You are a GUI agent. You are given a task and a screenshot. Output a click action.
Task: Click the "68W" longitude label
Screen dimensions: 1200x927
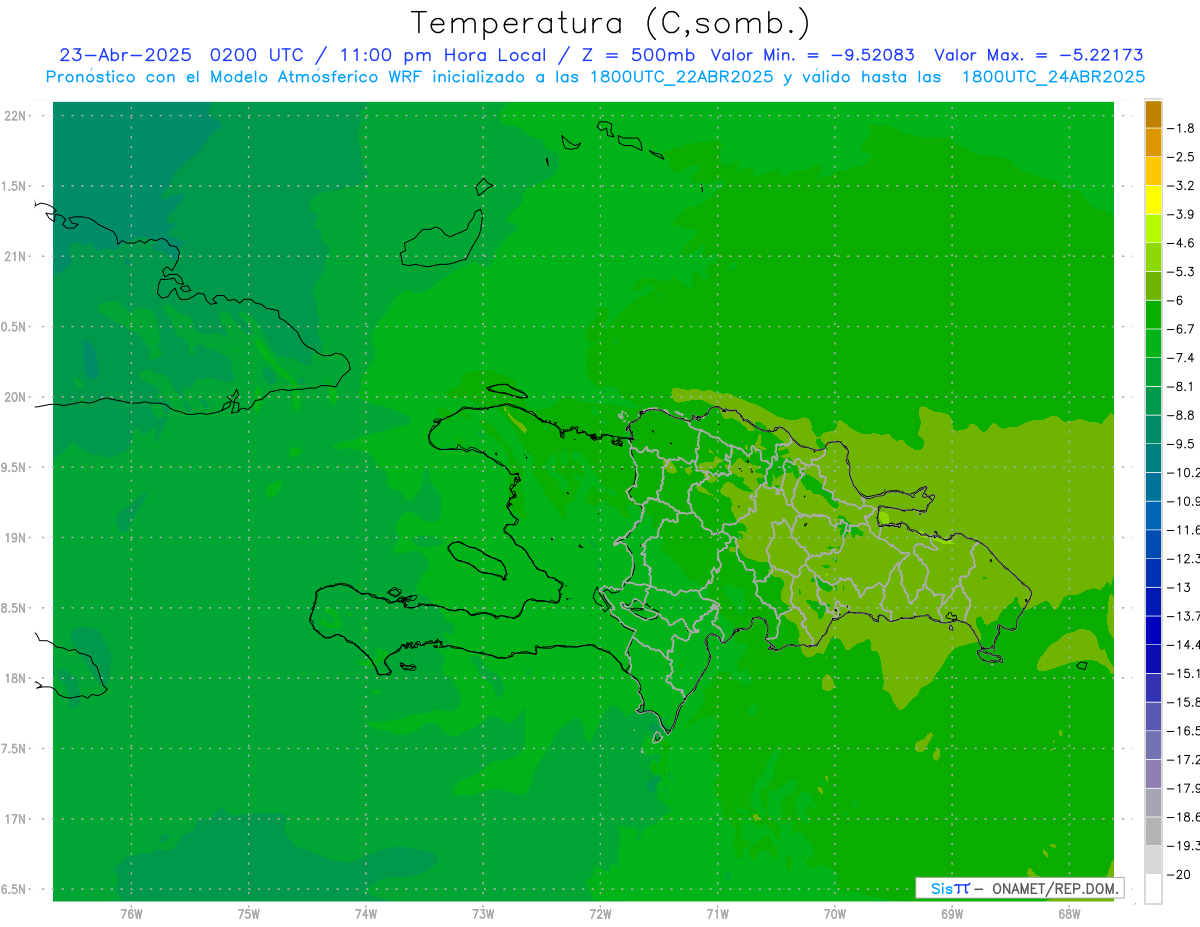coord(1069,913)
